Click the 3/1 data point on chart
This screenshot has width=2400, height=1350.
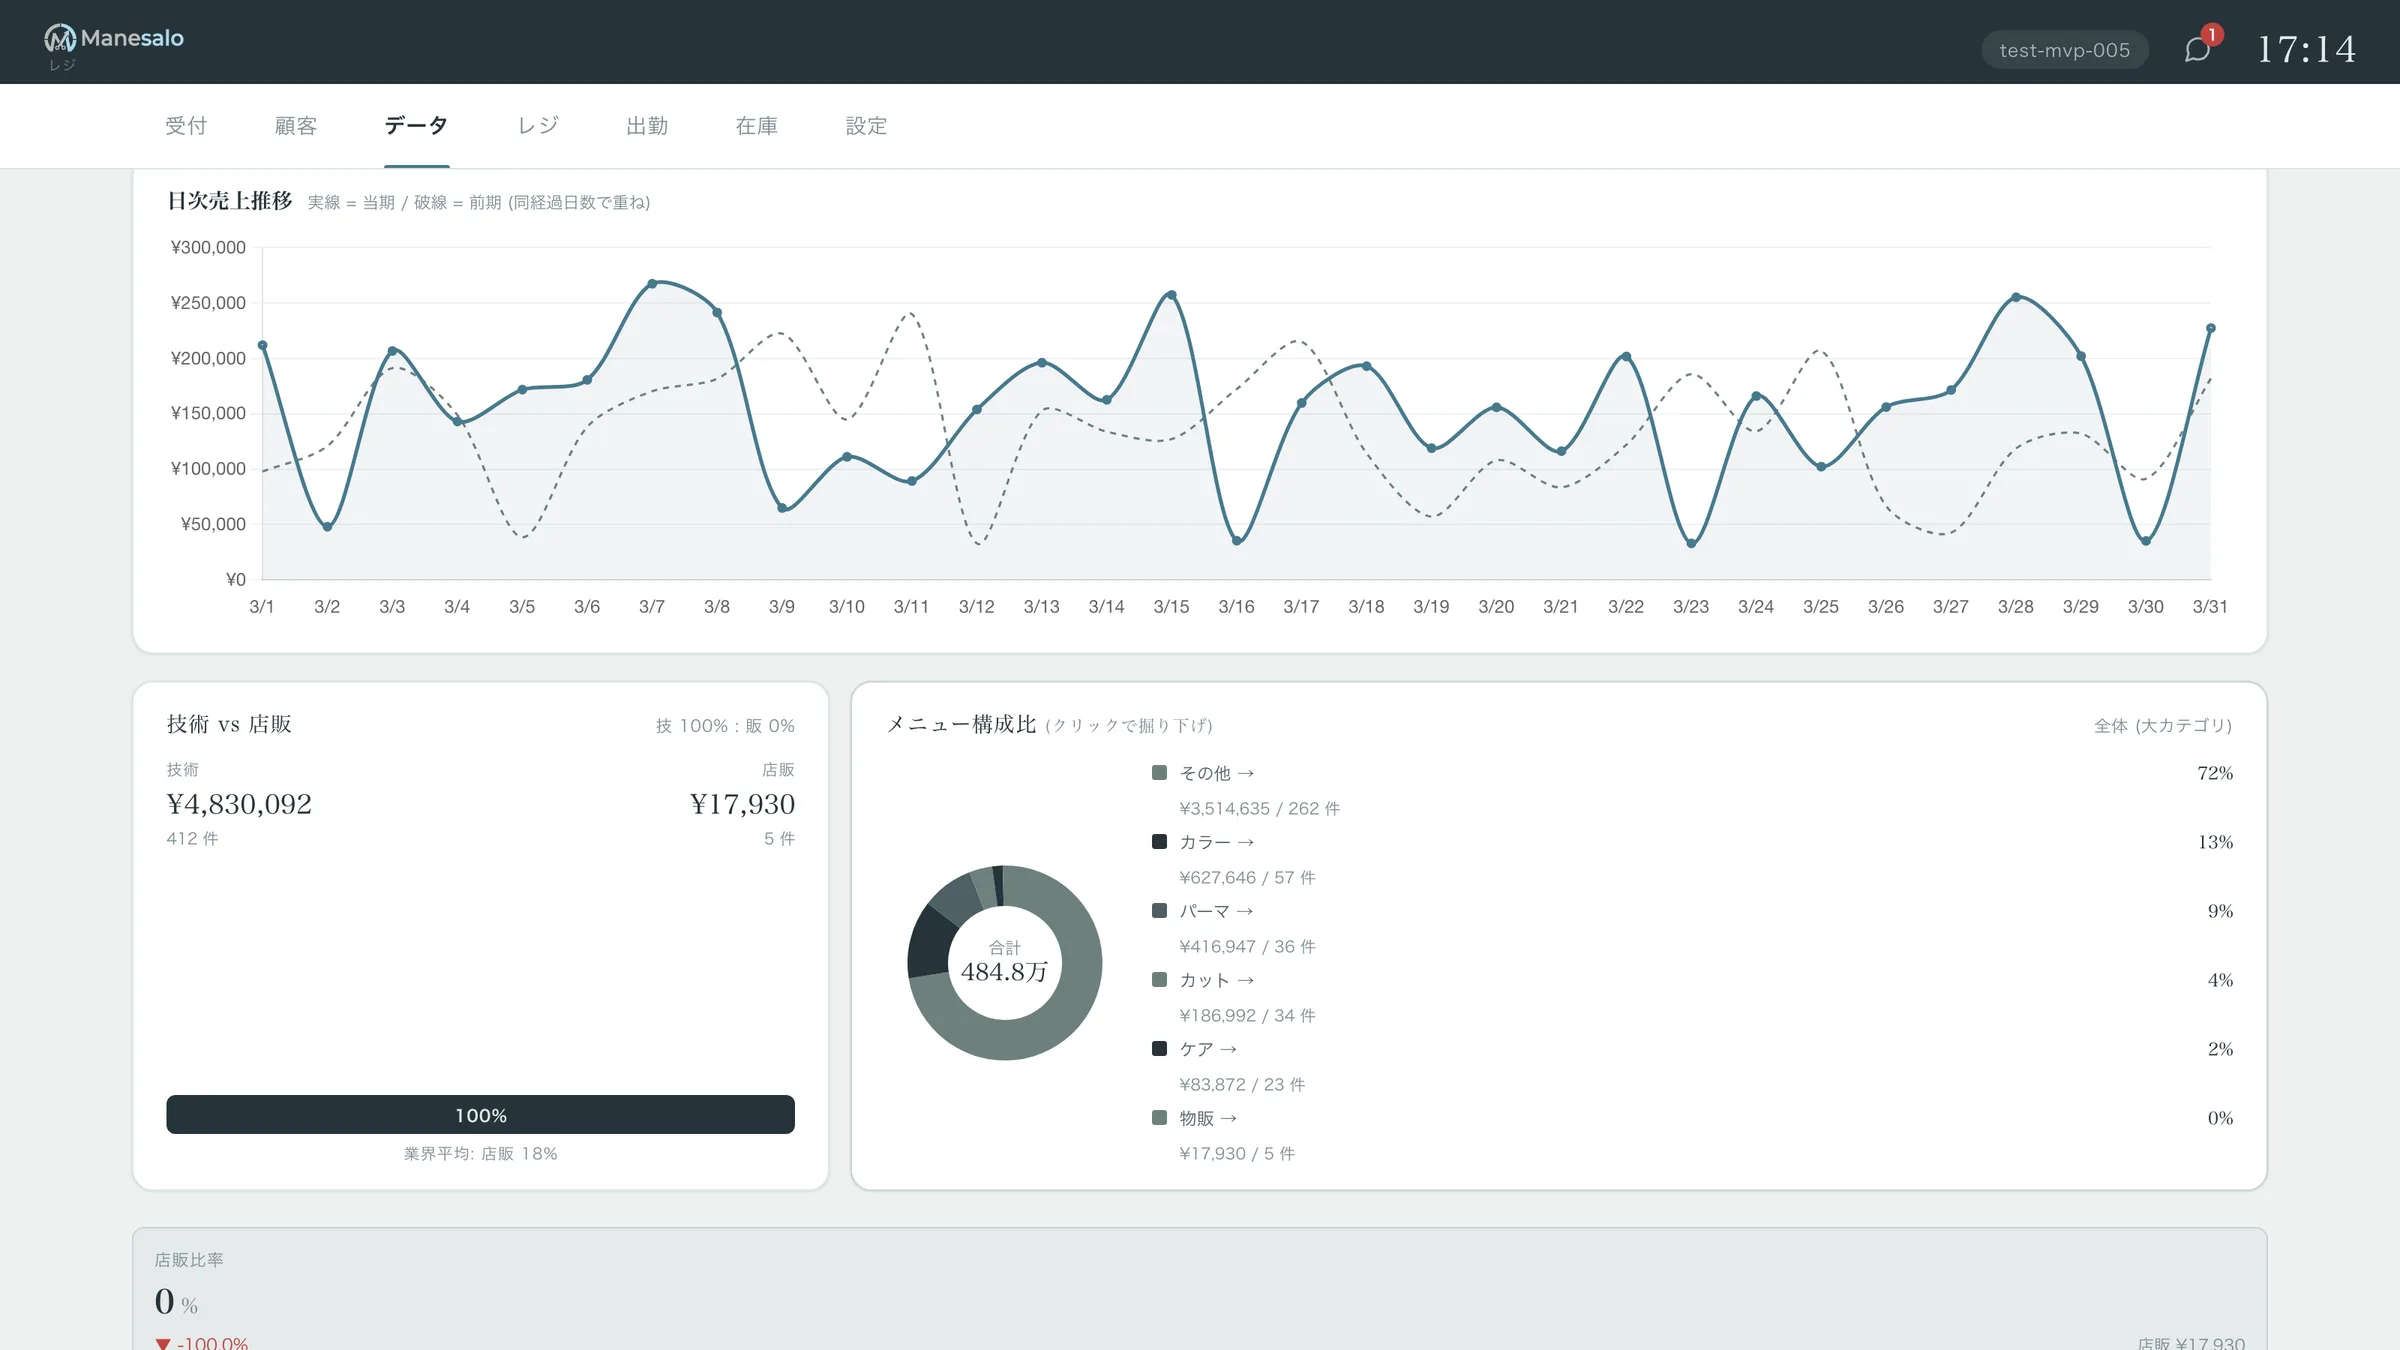point(262,346)
